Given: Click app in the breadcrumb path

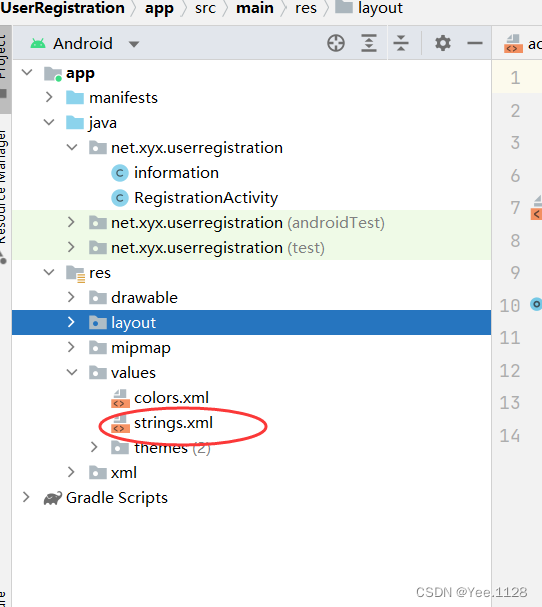Looking at the screenshot, I should (x=159, y=9).
